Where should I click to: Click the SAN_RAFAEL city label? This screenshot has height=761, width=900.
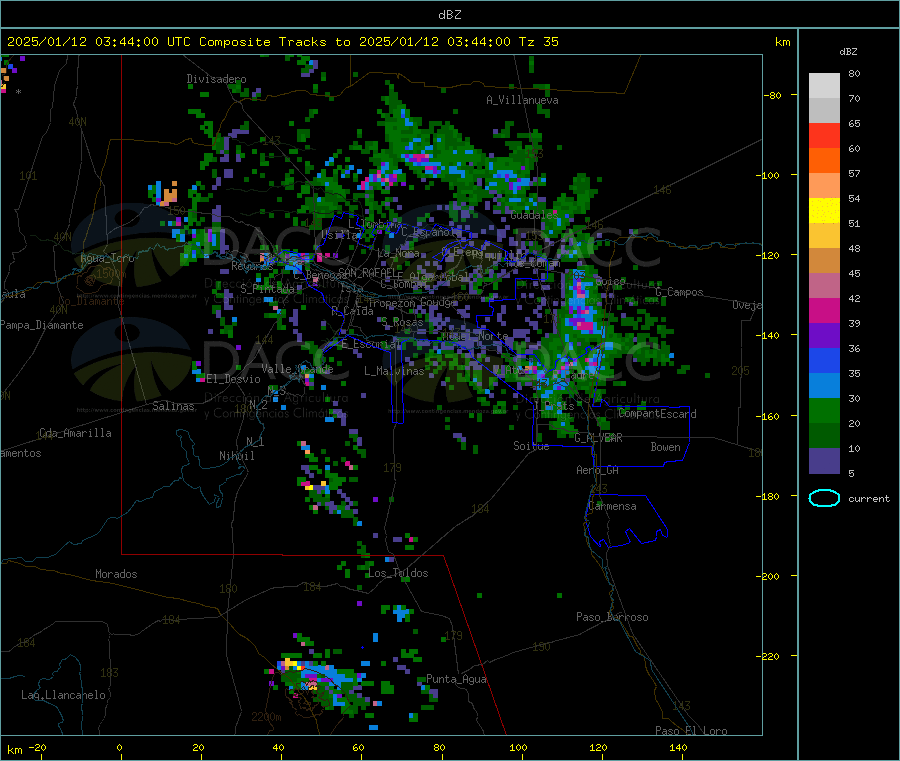(370, 272)
